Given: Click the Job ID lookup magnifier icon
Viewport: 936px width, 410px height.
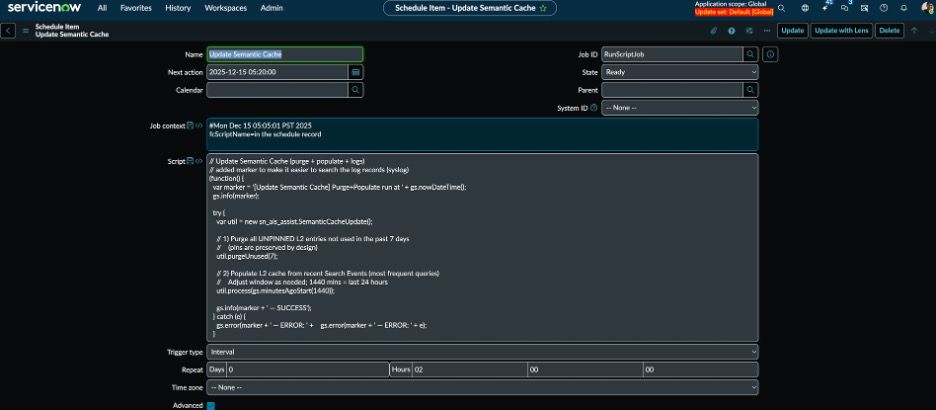Looking at the screenshot, I should click(751, 54).
